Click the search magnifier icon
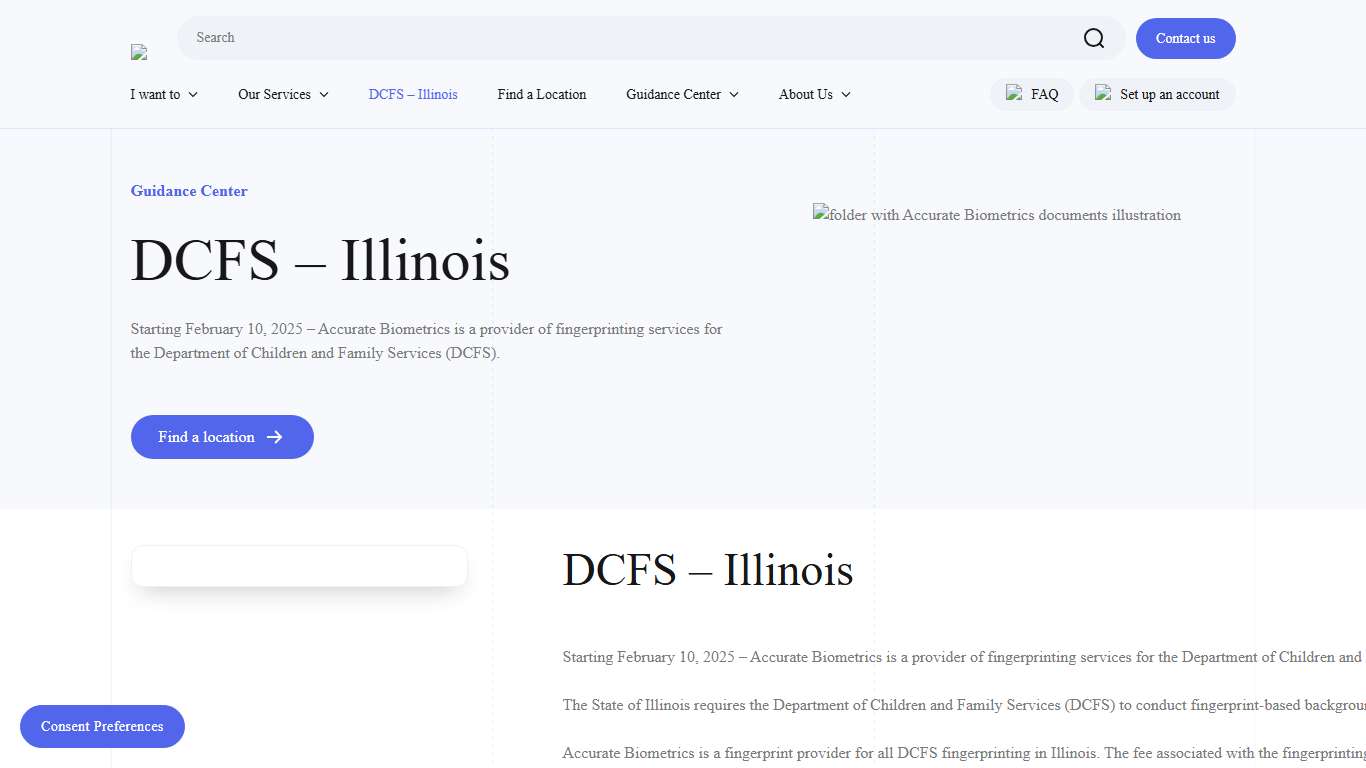 click(x=1093, y=37)
